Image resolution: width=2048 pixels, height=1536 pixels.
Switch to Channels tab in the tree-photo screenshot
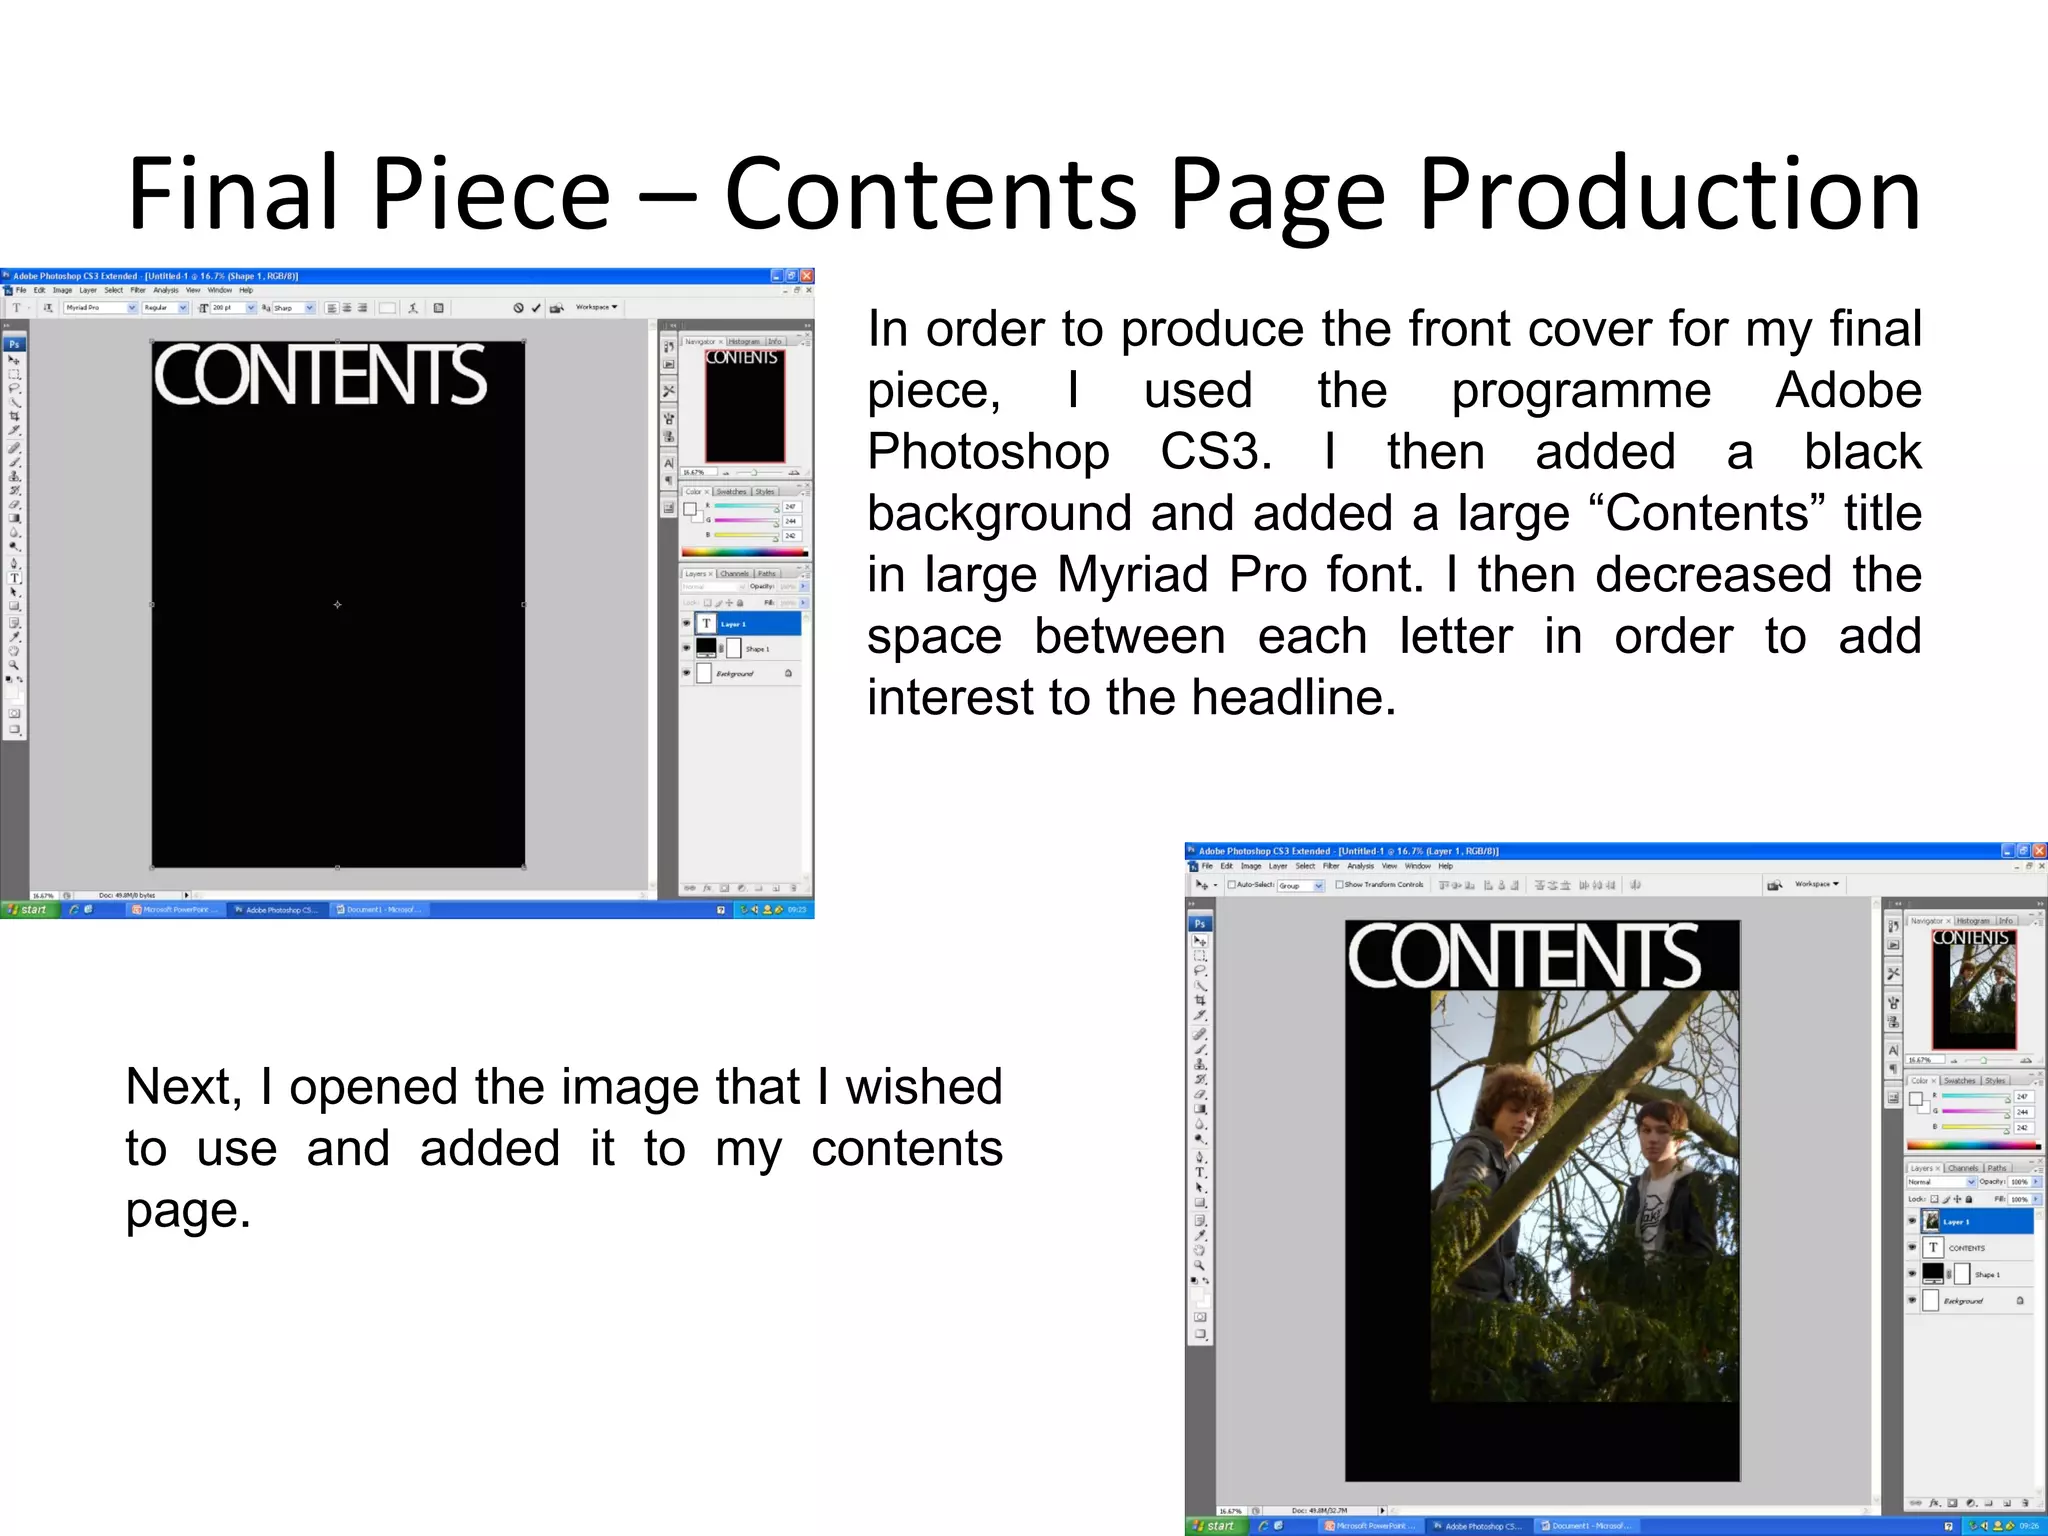coord(1963,1168)
